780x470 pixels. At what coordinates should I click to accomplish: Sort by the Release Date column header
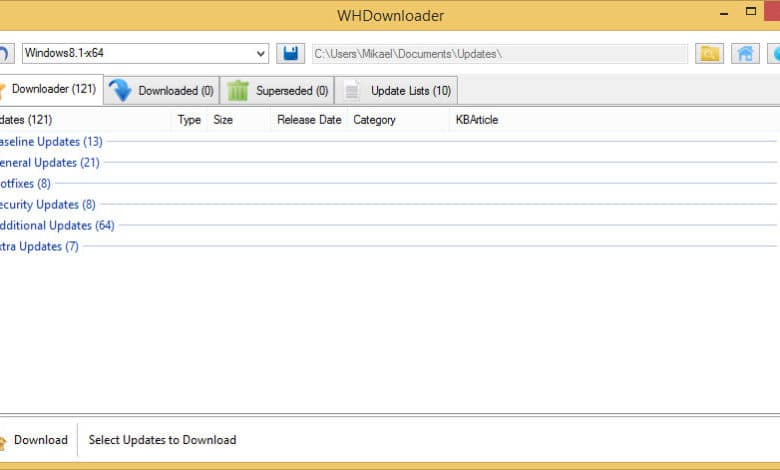click(x=309, y=120)
